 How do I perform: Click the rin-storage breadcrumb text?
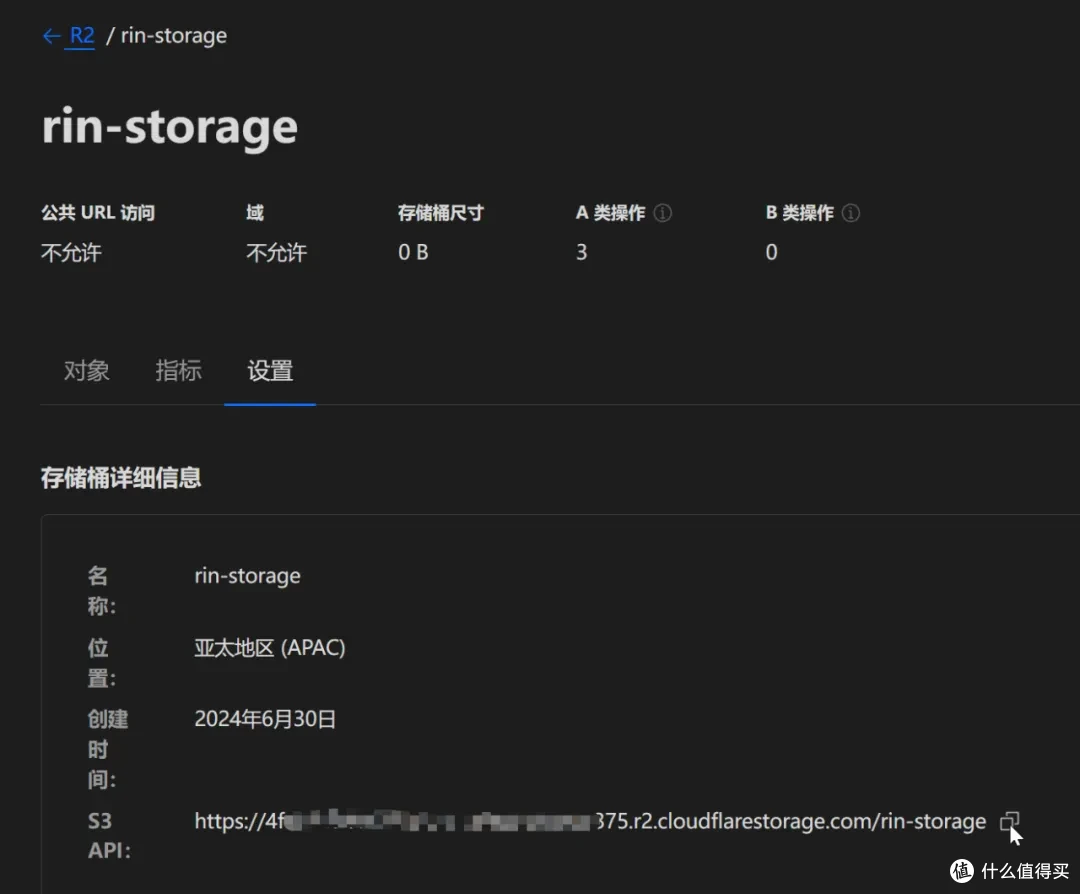click(x=174, y=36)
